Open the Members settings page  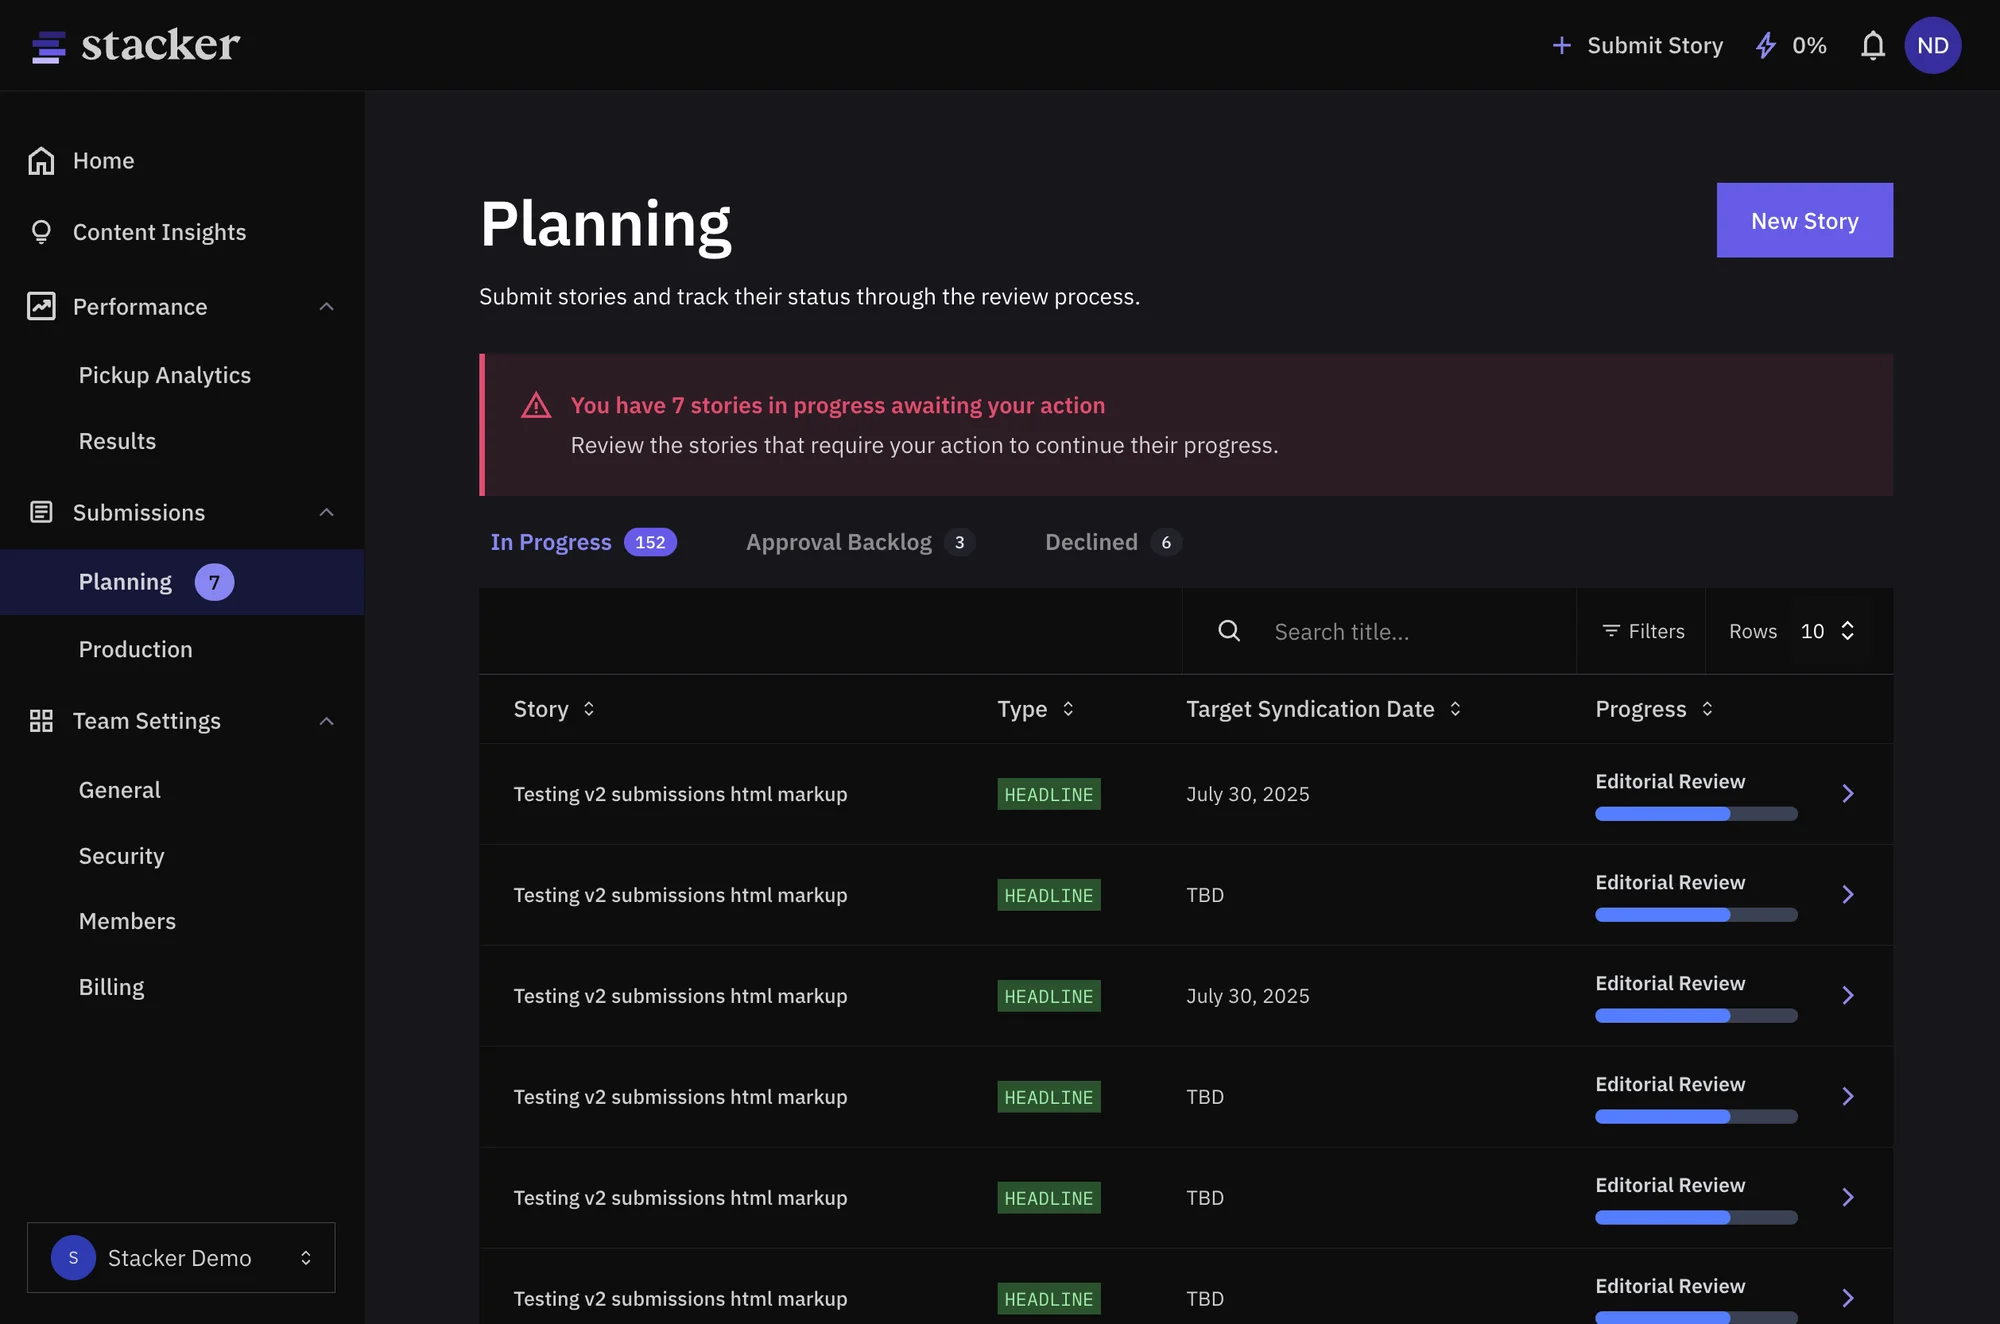127,921
